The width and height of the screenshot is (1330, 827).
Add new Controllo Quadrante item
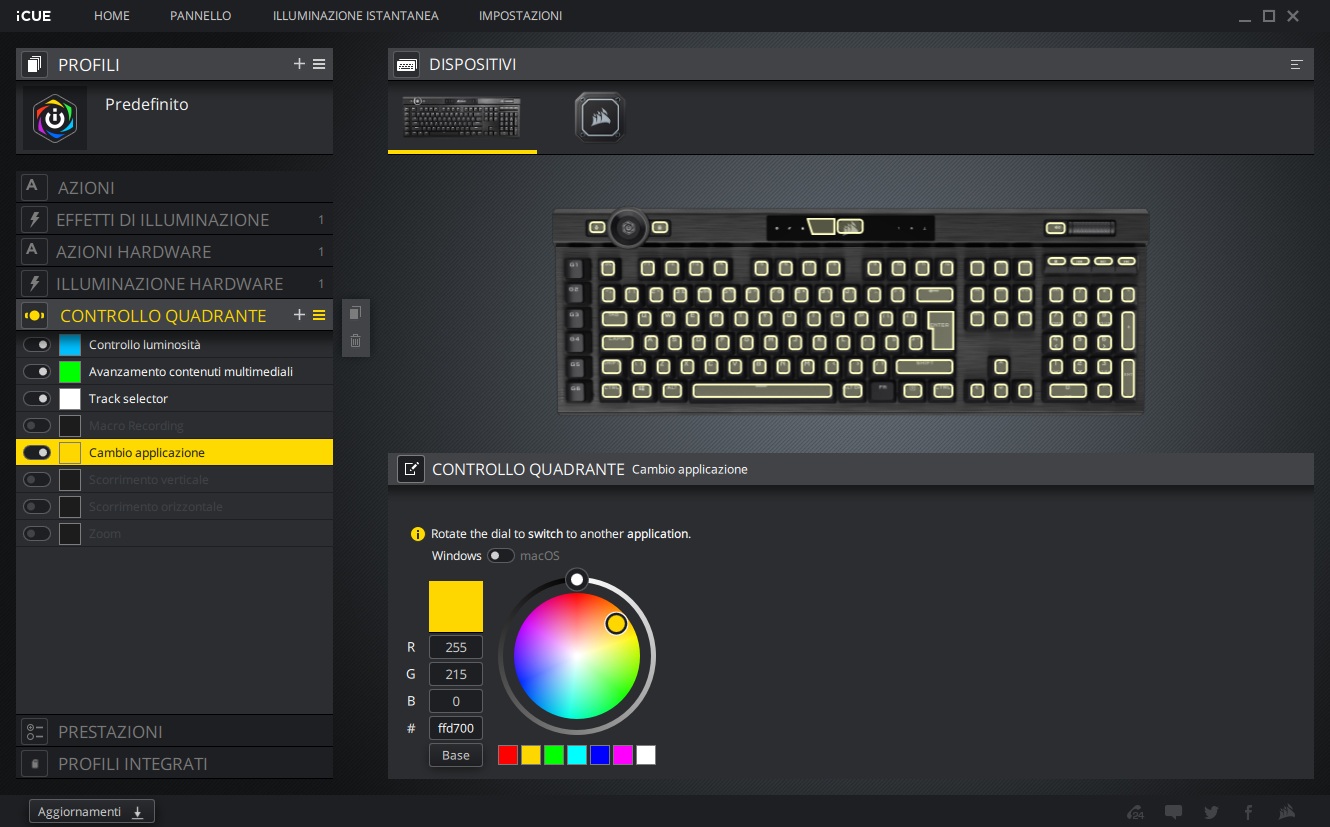[x=299, y=315]
